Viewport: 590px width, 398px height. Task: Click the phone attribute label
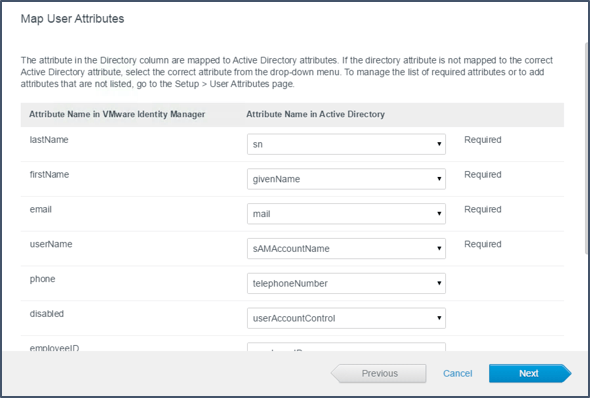[43, 279]
